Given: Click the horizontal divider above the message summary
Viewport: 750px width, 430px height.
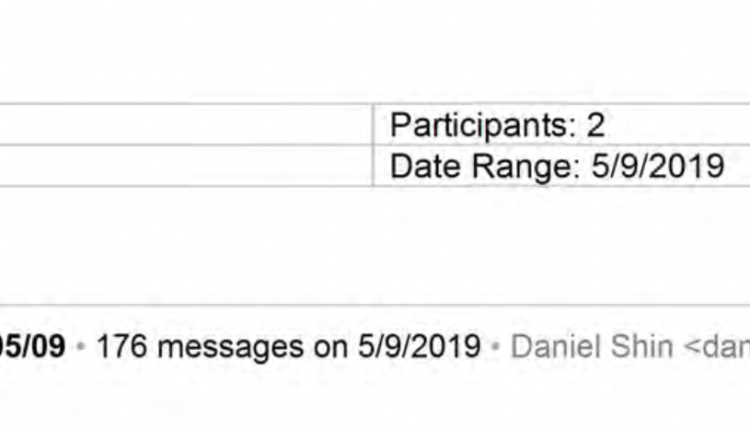Looking at the screenshot, I should (375, 305).
